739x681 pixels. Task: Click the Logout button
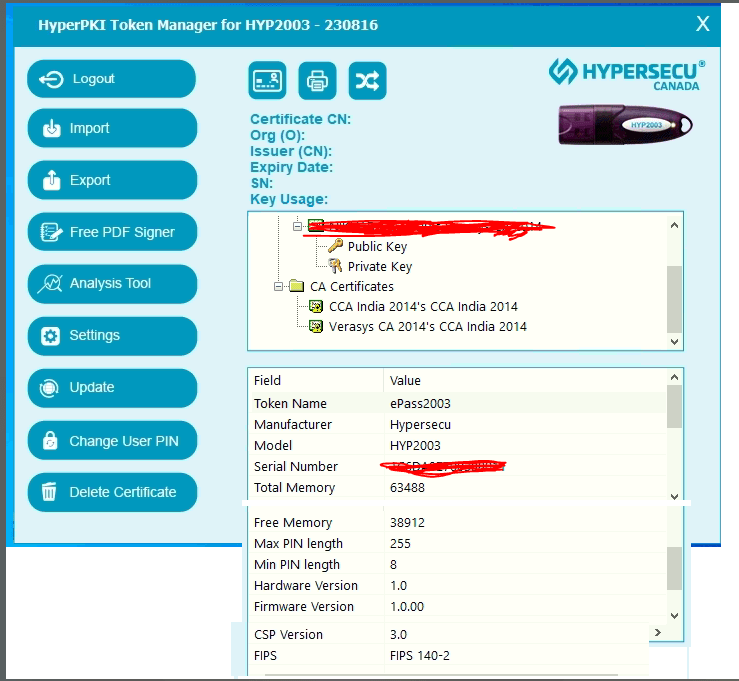[111, 79]
